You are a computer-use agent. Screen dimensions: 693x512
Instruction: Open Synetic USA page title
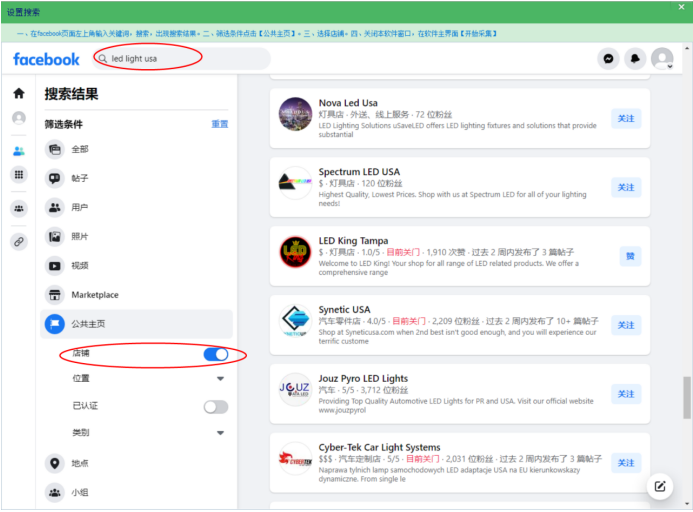coord(344,310)
